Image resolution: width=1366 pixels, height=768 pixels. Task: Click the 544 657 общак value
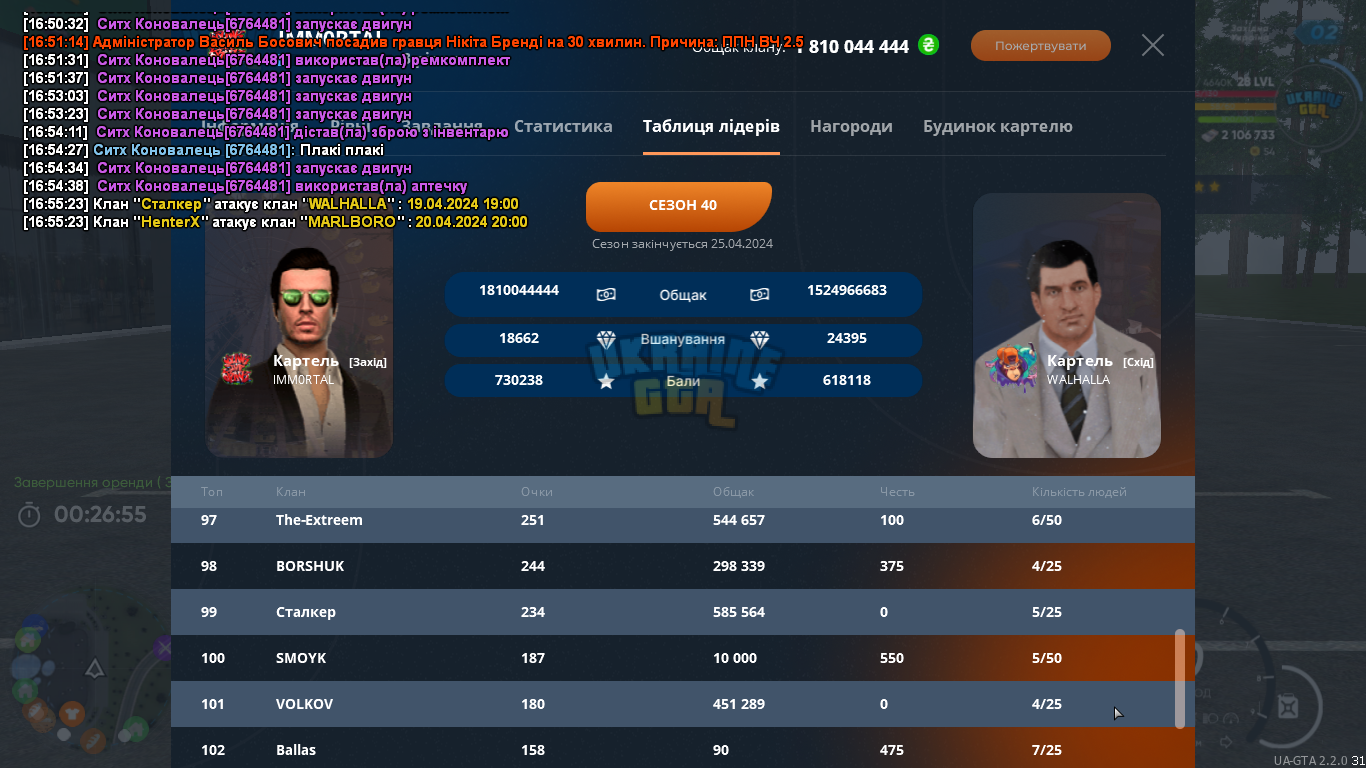click(738, 520)
